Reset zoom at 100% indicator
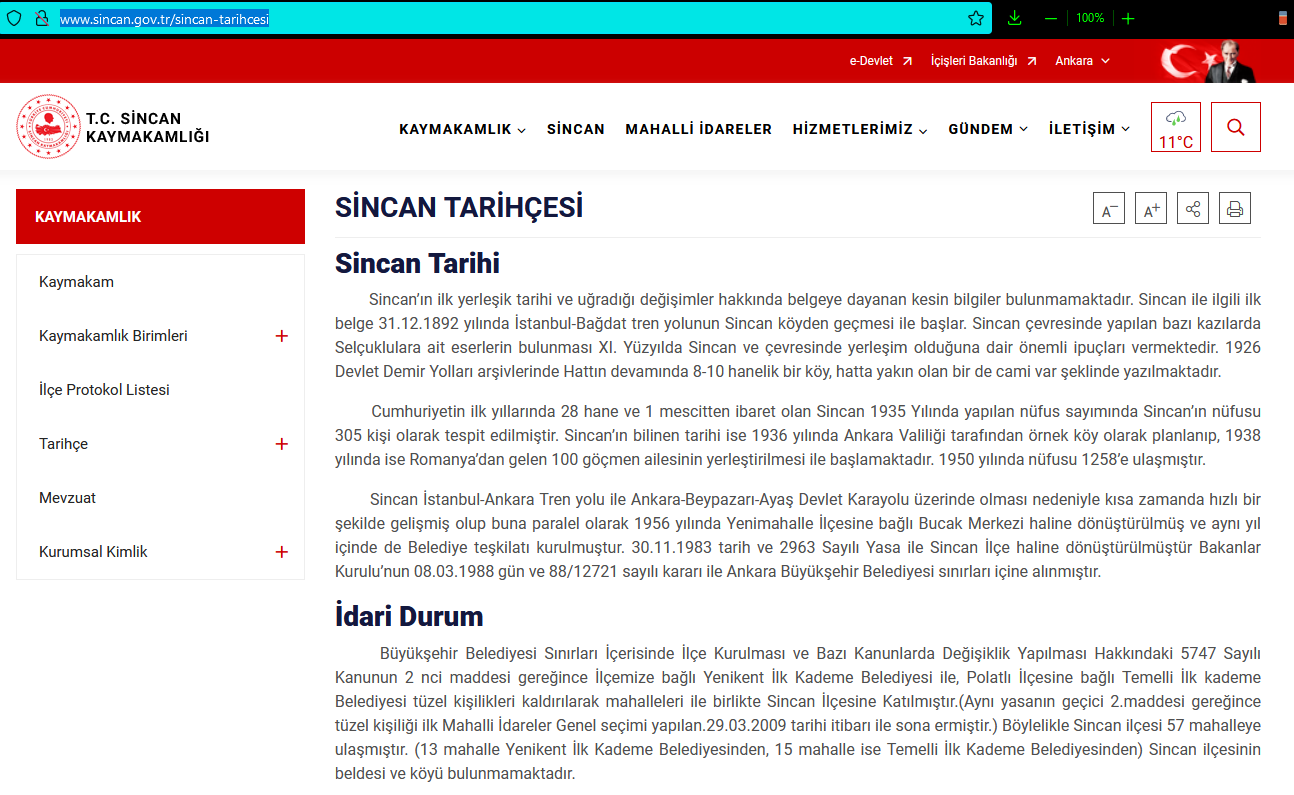This screenshot has width=1294, height=795. click(1090, 18)
